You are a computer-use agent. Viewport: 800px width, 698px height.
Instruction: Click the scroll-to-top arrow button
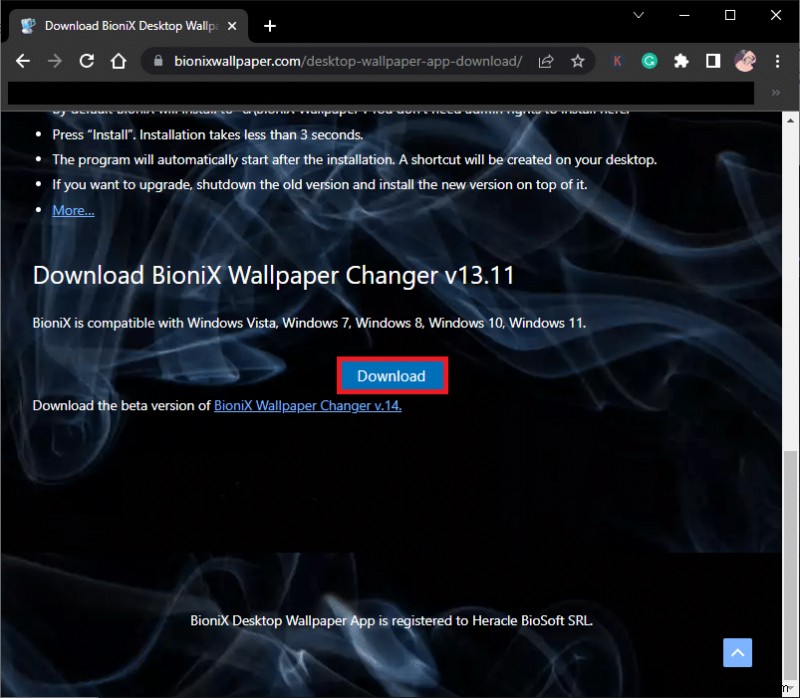[737, 652]
